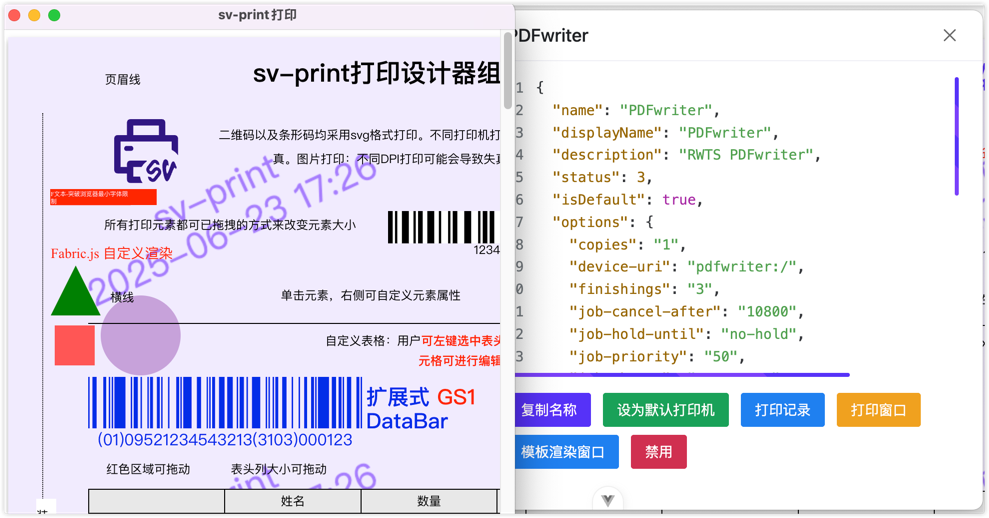Click the print preview vertical scrollbar
Viewport: 989px width, 518px height.
click(x=508, y=70)
